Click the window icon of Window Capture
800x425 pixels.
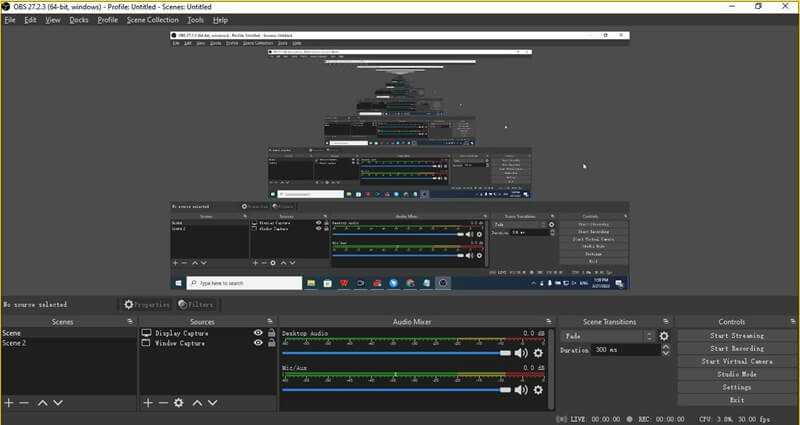coord(146,343)
